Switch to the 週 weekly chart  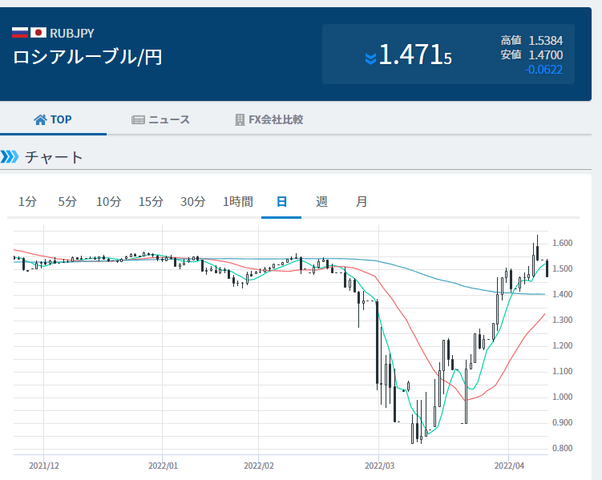322,201
